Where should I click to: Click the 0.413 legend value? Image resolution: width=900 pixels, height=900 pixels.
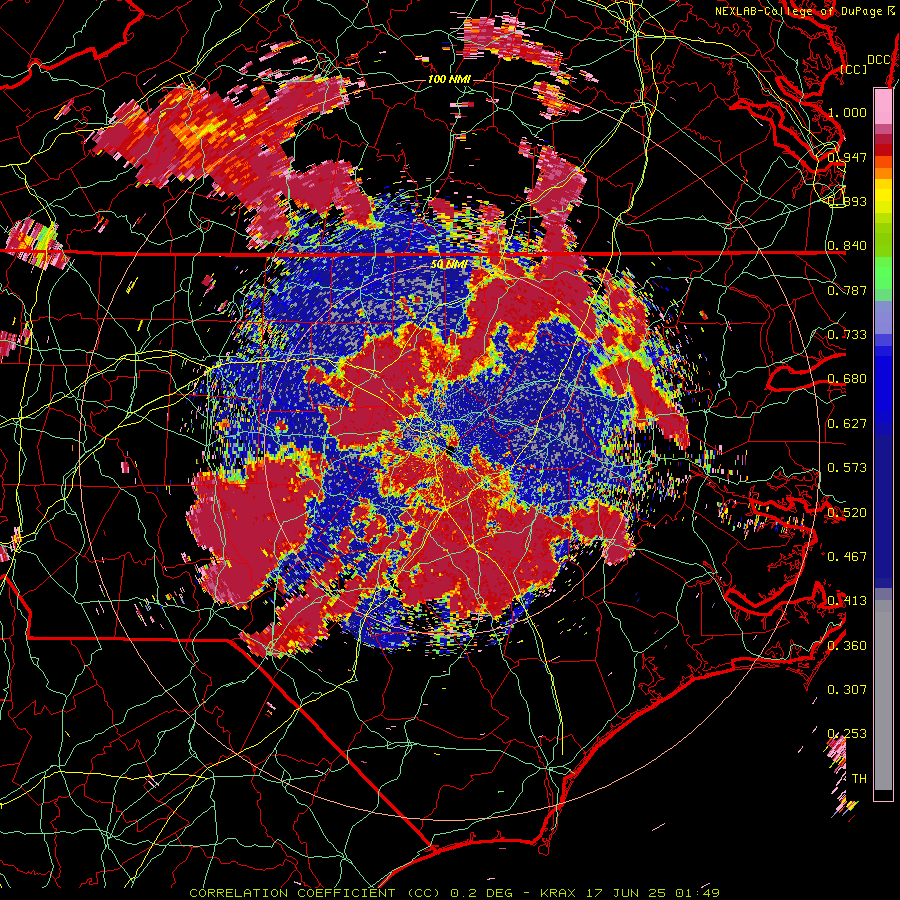click(x=847, y=601)
